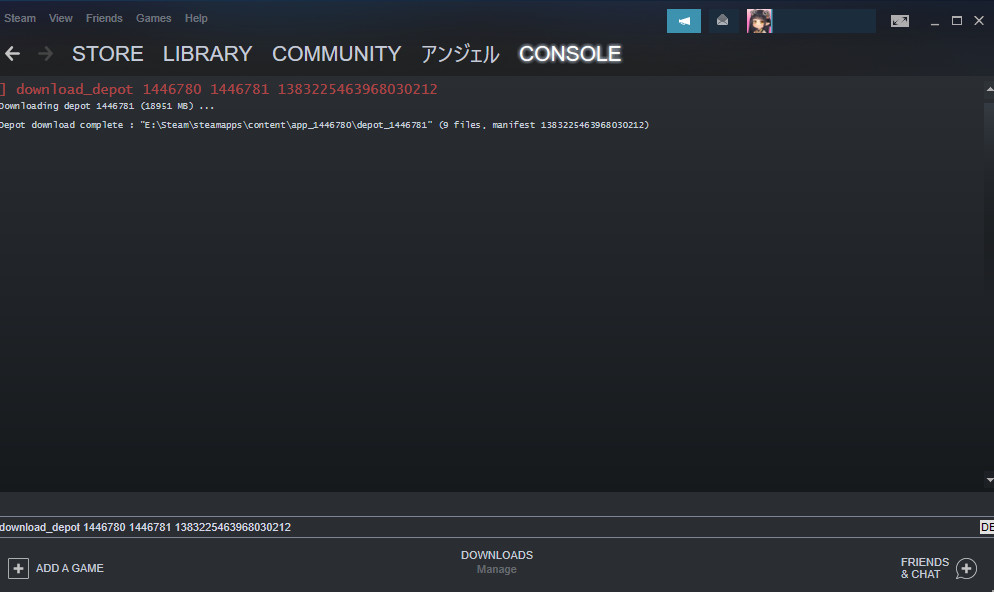This screenshot has height=592, width=994.
Task: Go back with the left arrow
Action: click(13, 54)
